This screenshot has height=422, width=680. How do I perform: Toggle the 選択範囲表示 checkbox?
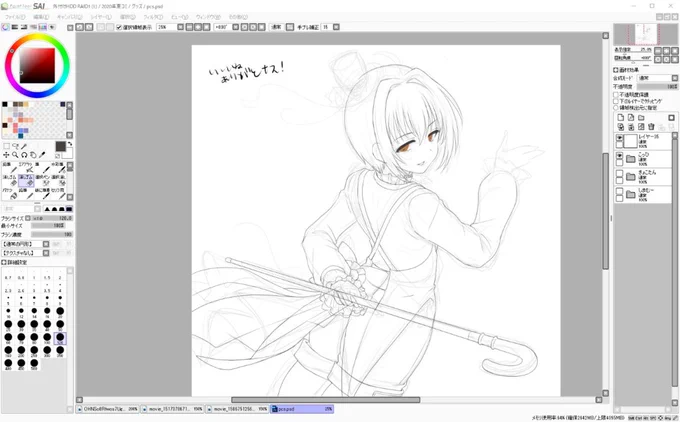coord(119,27)
